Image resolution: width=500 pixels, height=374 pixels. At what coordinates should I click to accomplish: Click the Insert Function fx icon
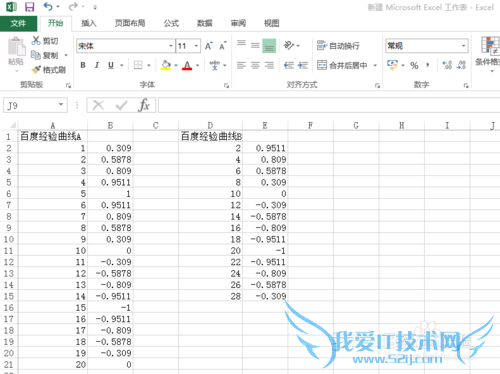(x=144, y=105)
